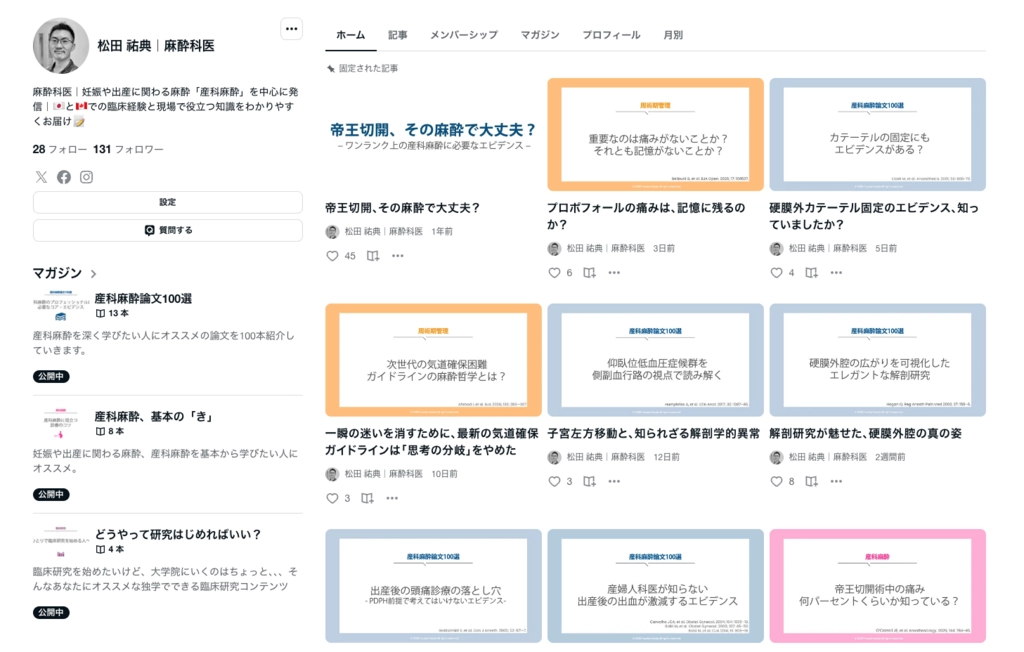The width and height of the screenshot is (1024, 652).
Task: Open more options for 解剖研究が魅せた article
Action: pos(837,481)
